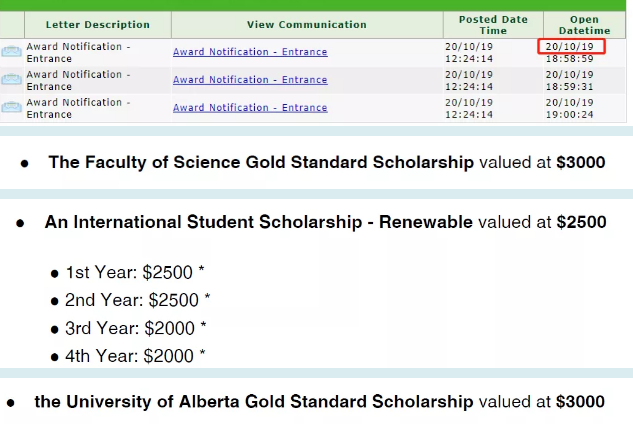Select the open datetime cell showing 19:00:24
This screenshot has width=633, height=424.
(570, 114)
